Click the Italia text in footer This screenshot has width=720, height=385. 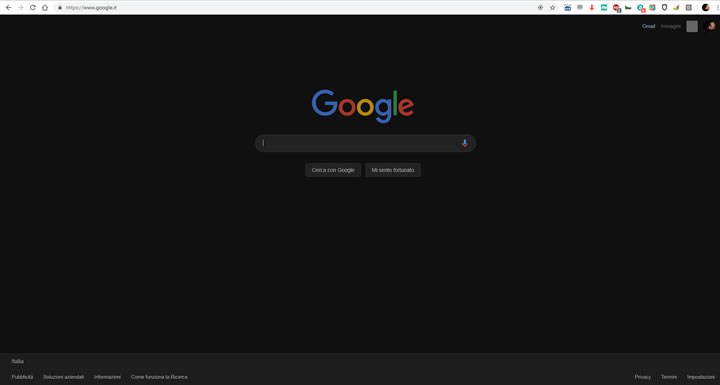[x=17, y=361]
